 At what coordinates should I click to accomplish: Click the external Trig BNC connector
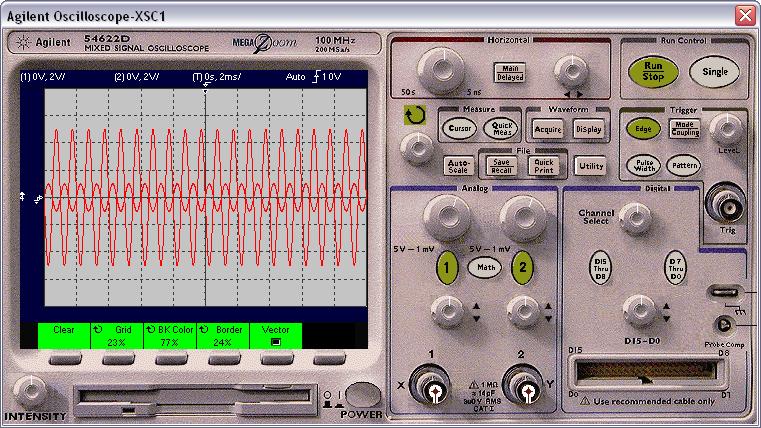click(x=726, y=204)
